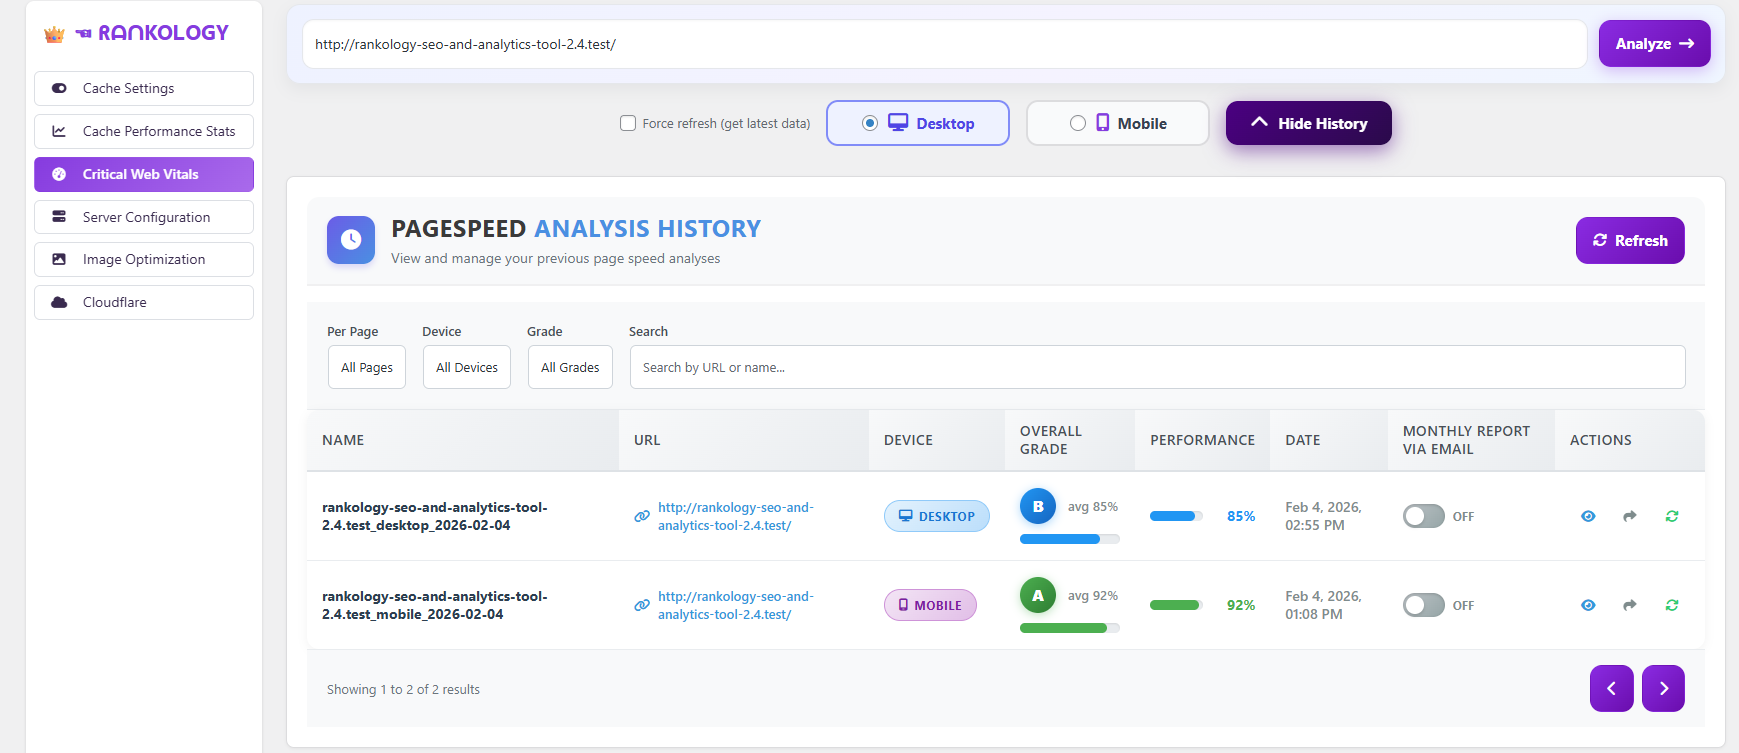The width and height of the screenshot is (1739, 753).
Task: Collapse the panel with Hide History
Action: pyautogui.click(x=1308, y=123)
